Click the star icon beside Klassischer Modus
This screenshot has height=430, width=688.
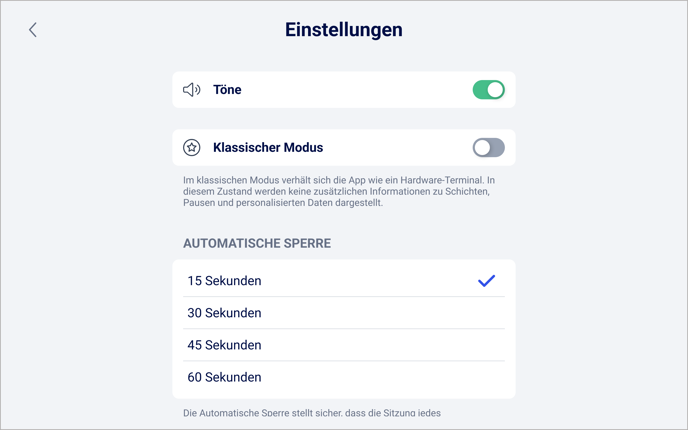point(192,148)
